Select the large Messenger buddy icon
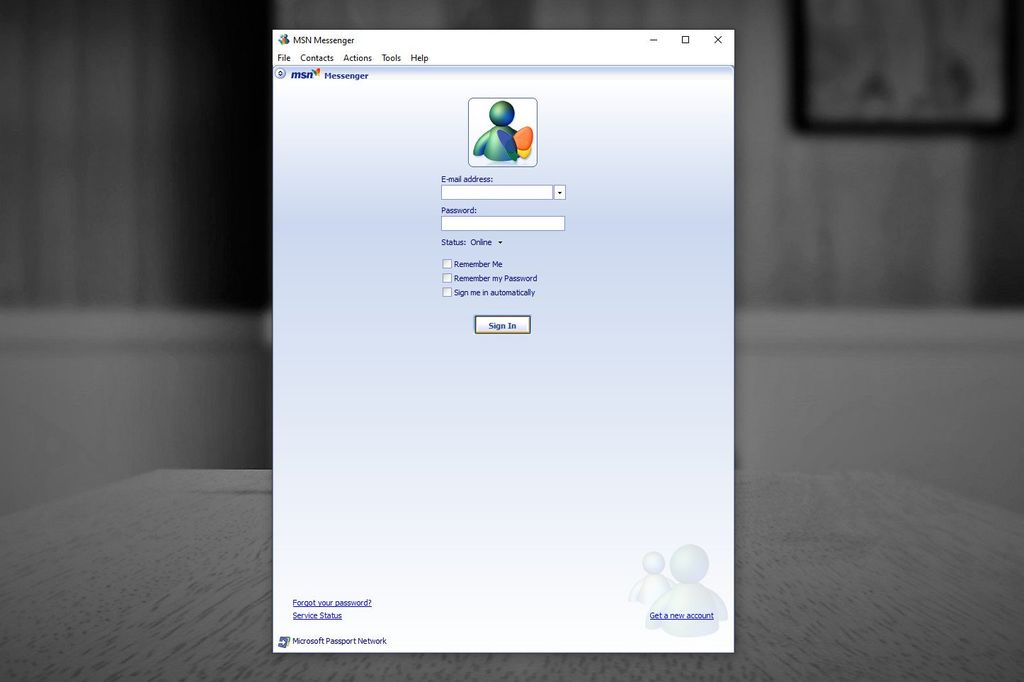This screenshot has width=1024, height=682. pos(501,131)
